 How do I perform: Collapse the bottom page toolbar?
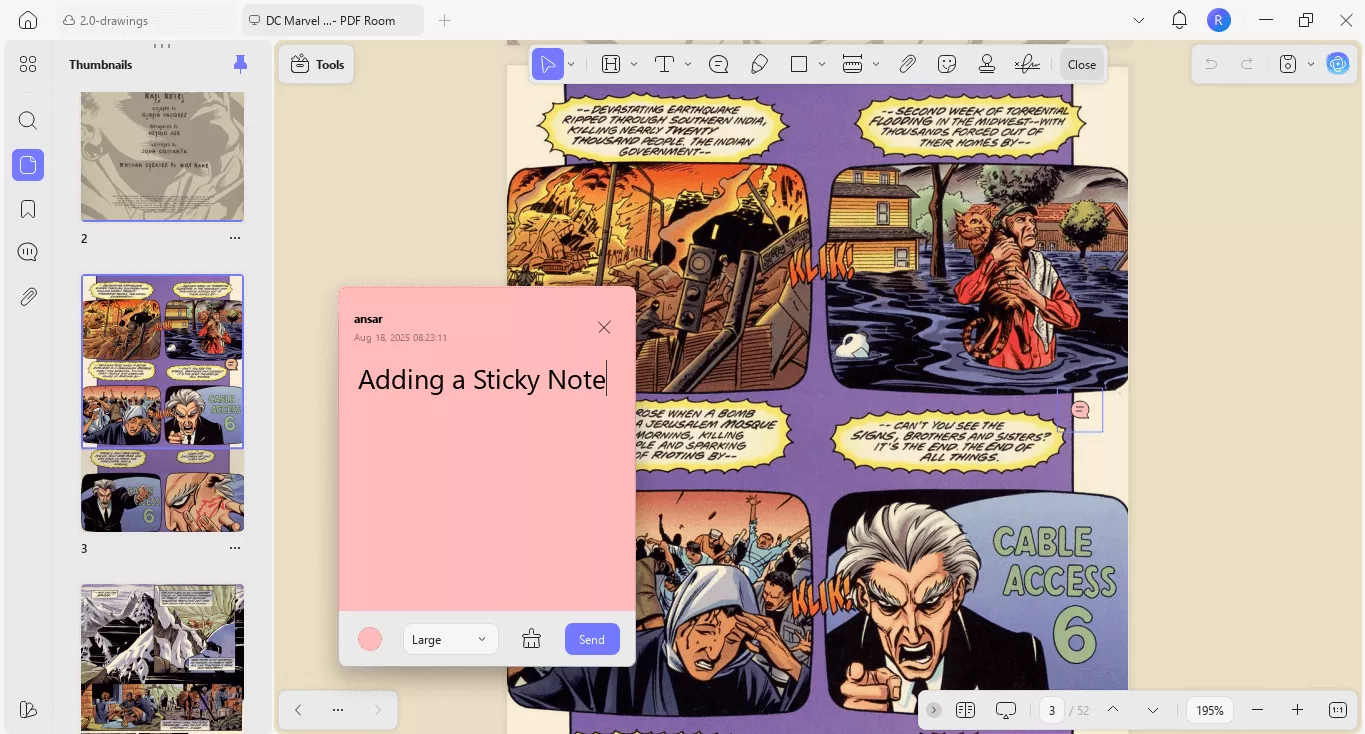click(933, 710)
